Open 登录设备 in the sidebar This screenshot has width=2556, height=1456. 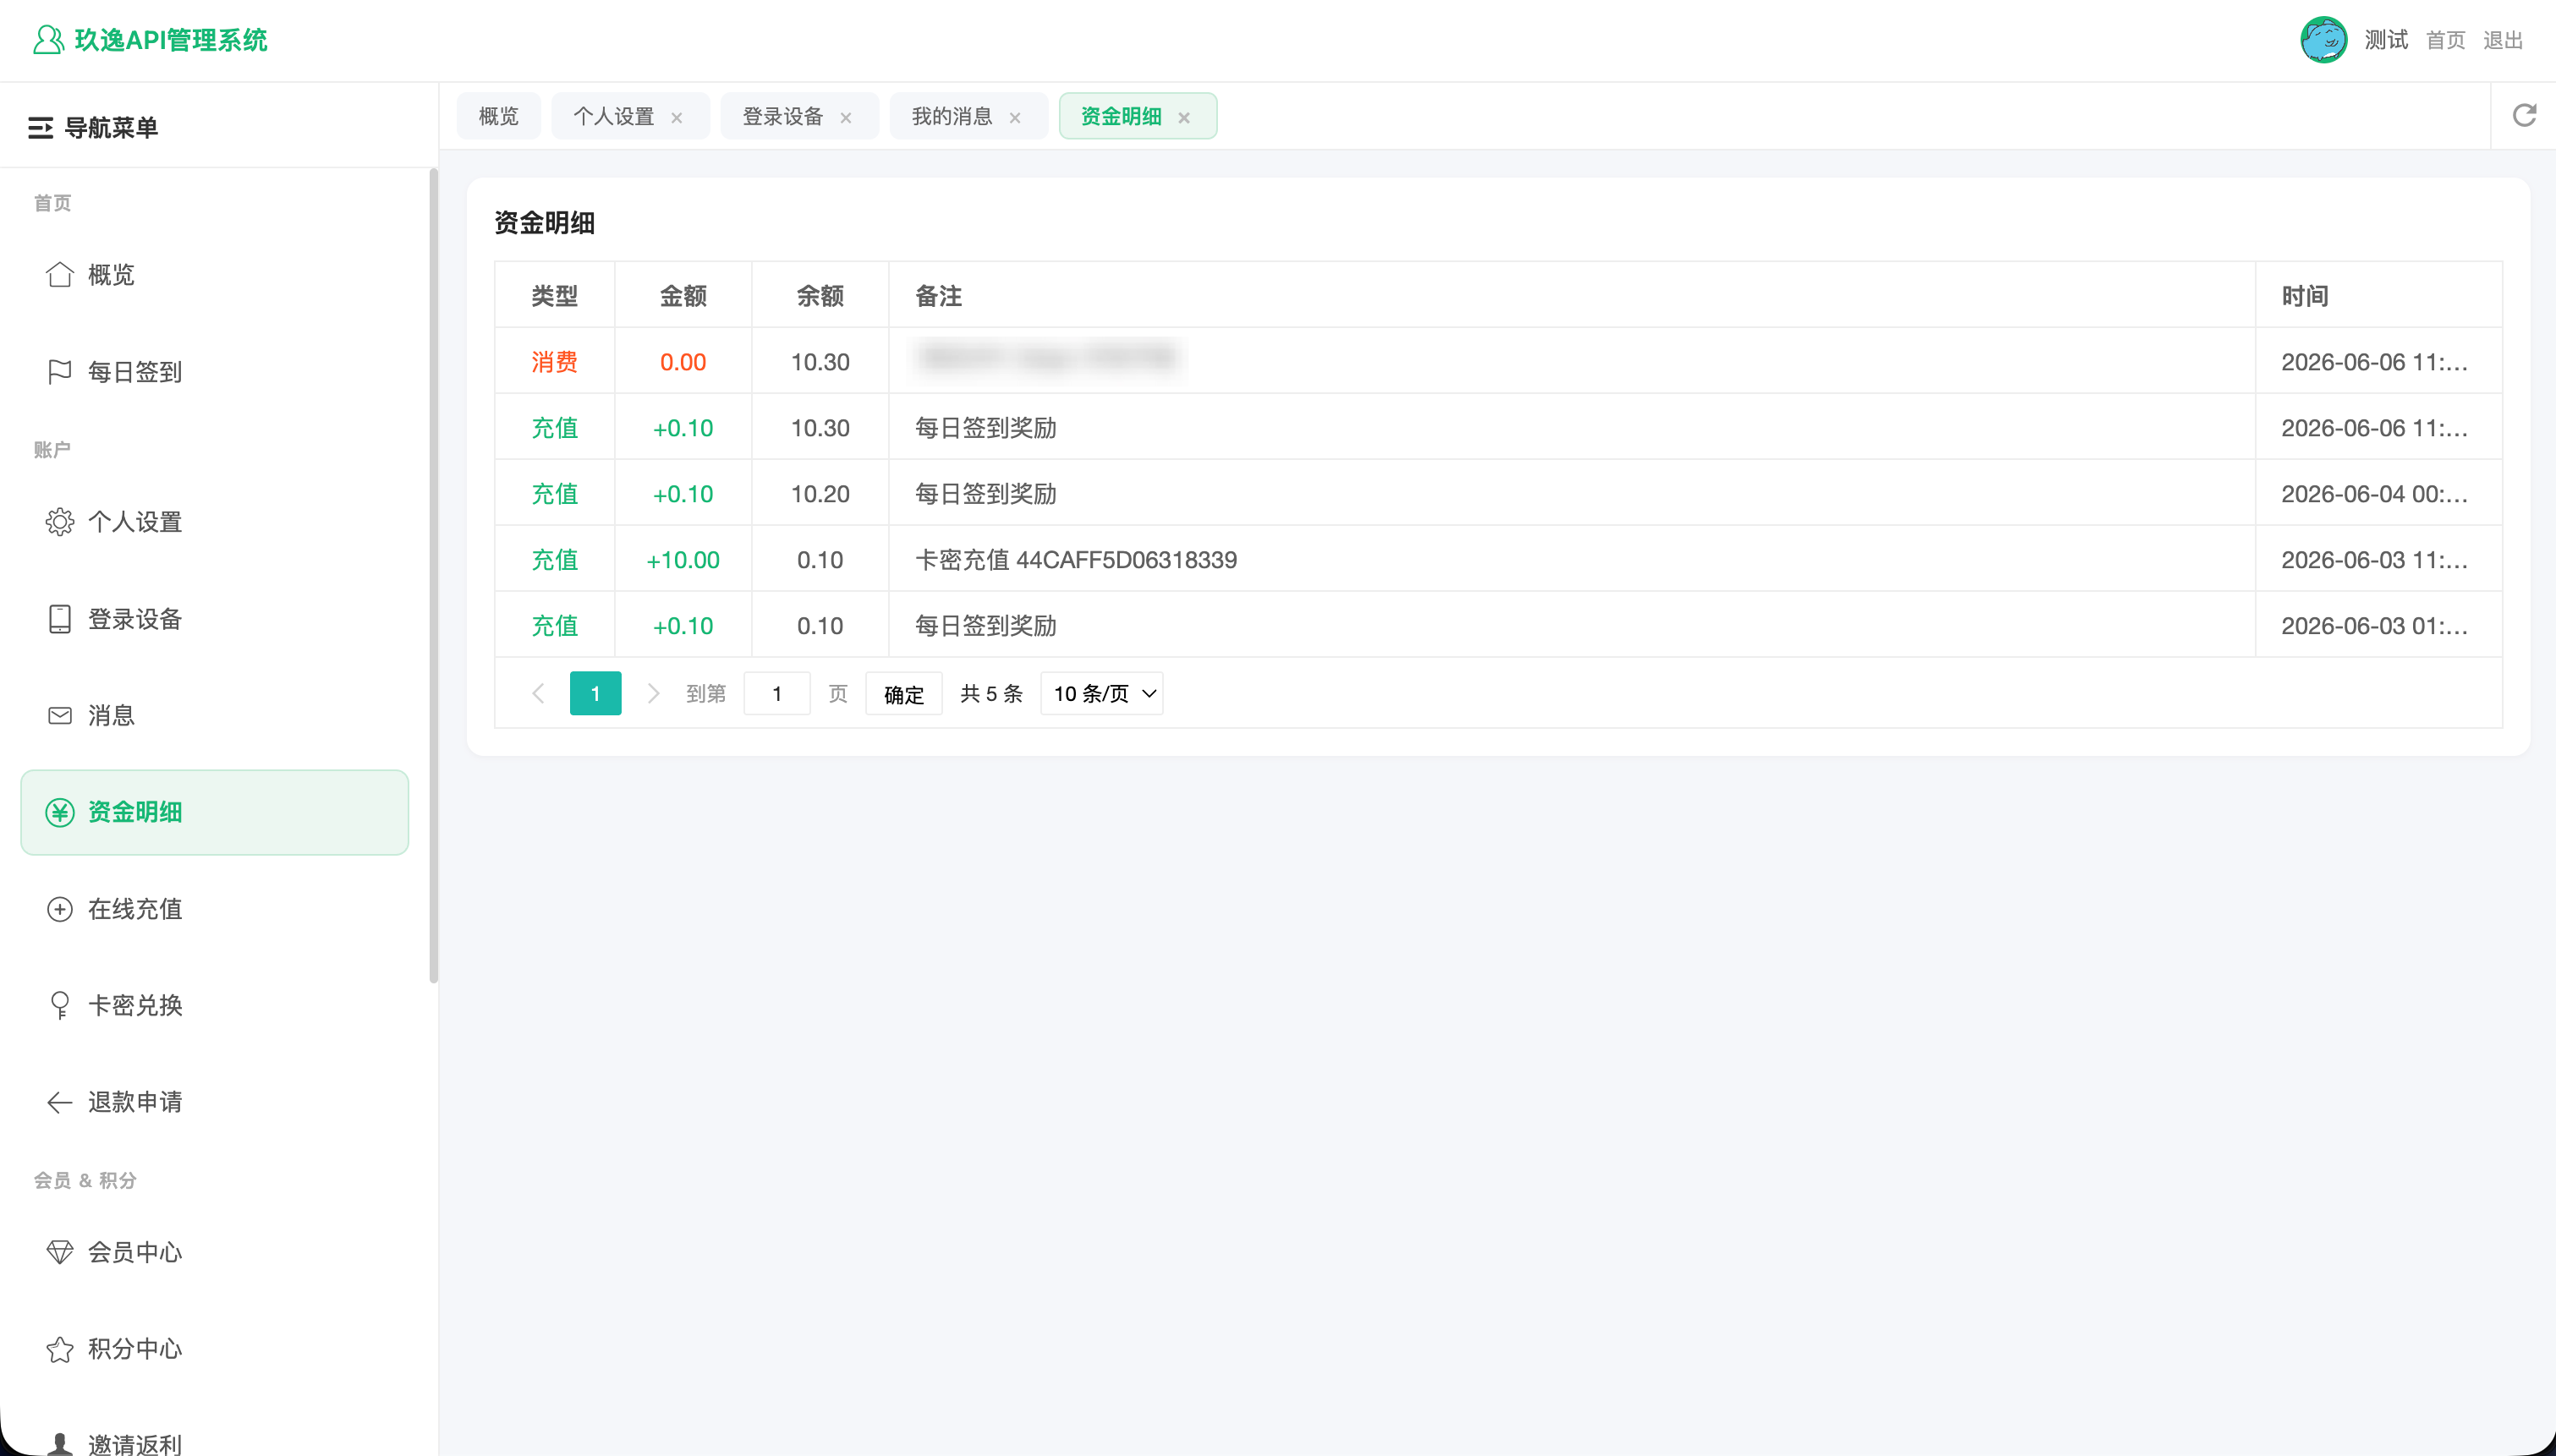coord(215,619)
